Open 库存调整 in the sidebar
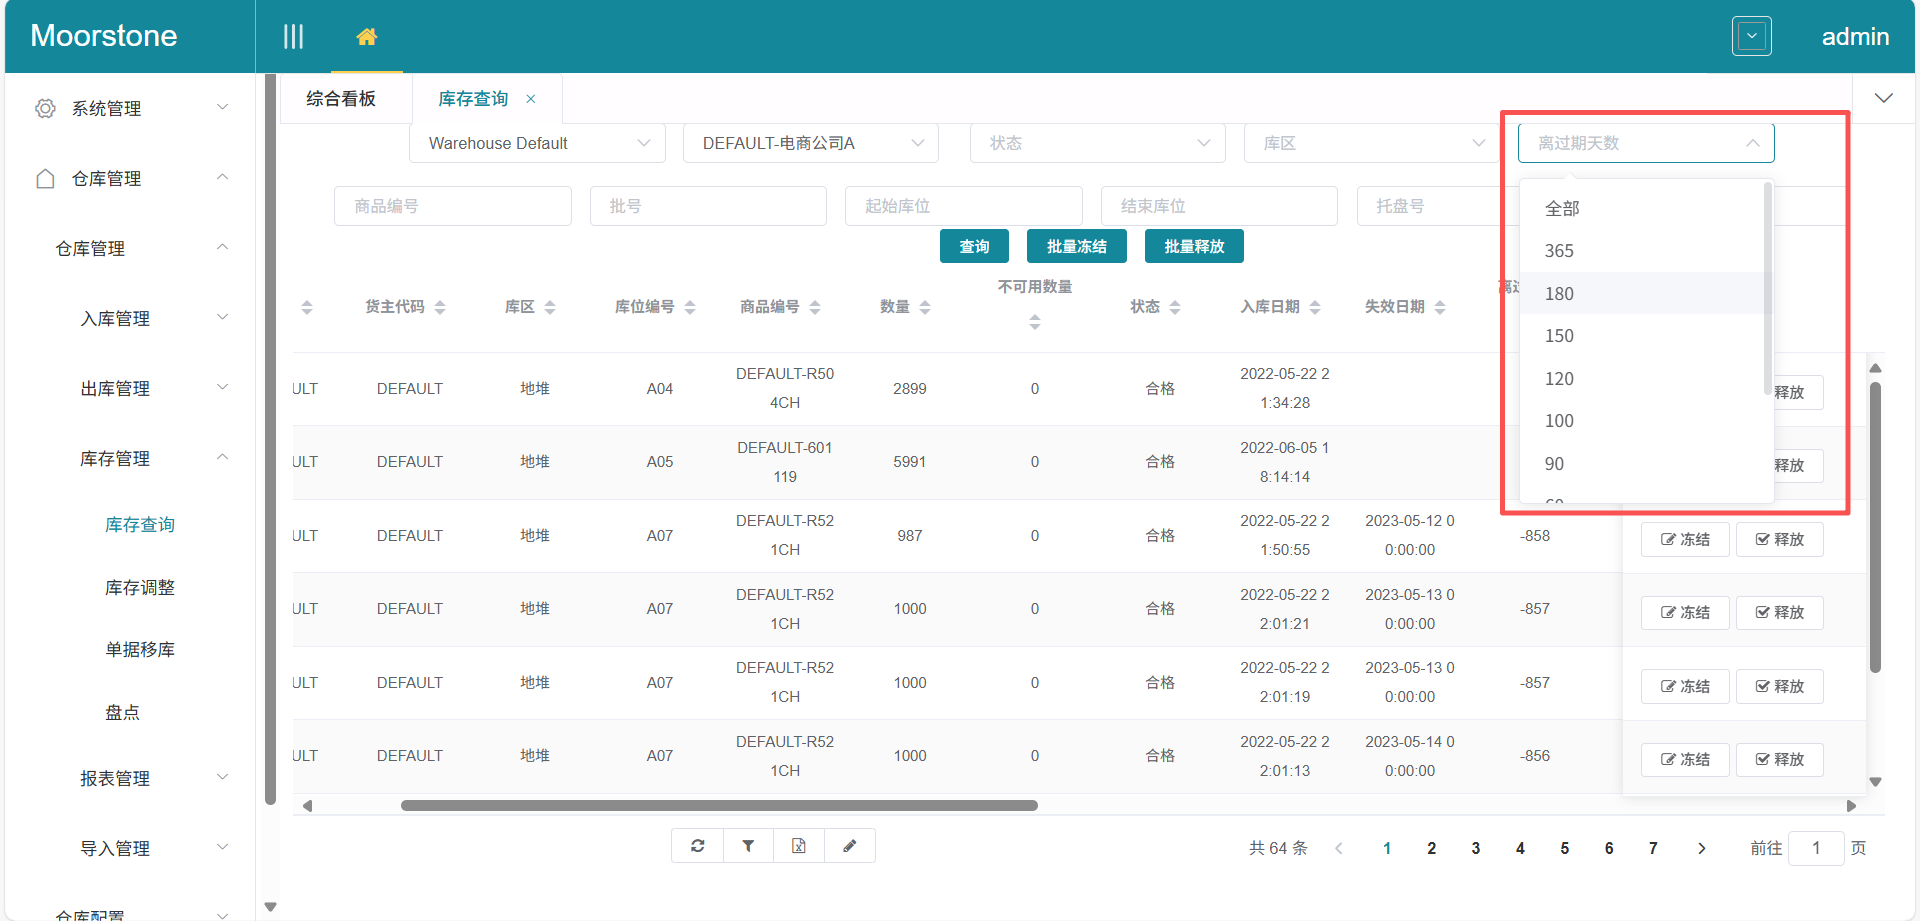1920x921 pixels. point(140,587)
